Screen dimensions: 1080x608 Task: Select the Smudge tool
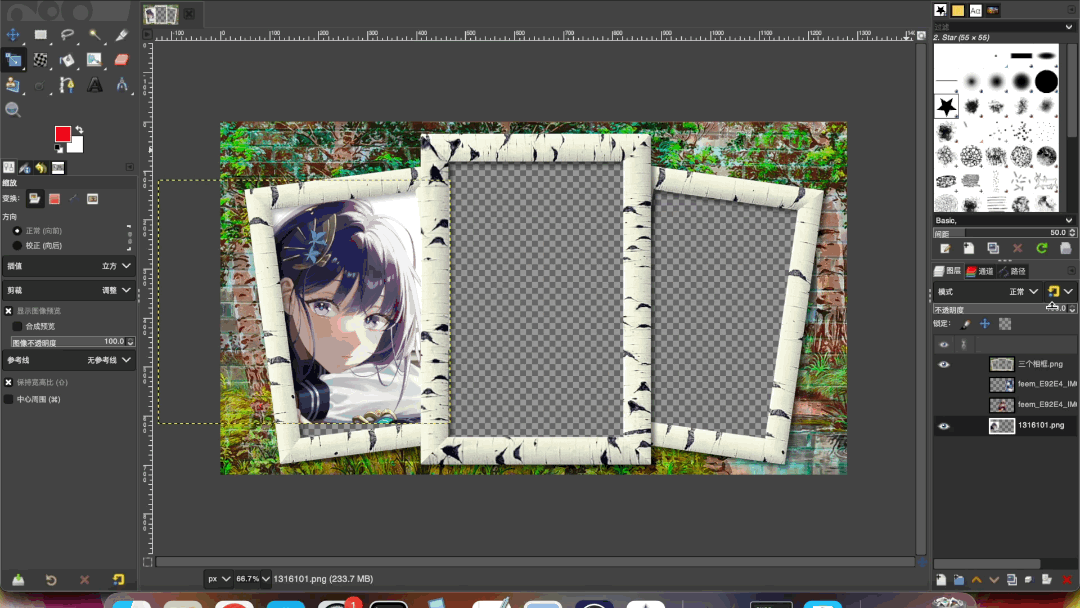(41, 85)
